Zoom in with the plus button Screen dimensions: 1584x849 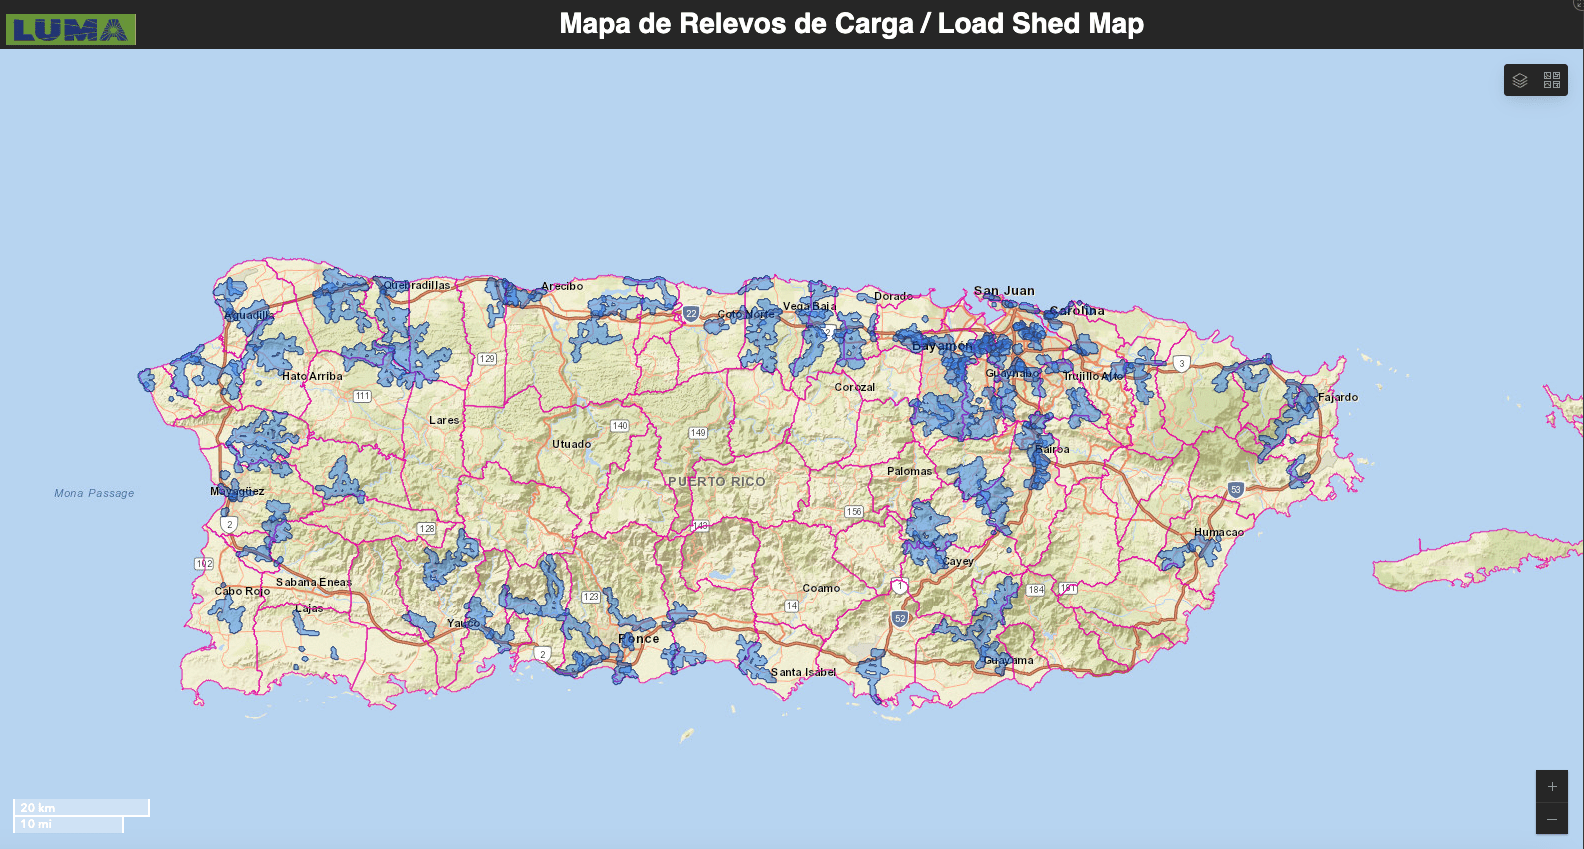[x=1552, y=786]
